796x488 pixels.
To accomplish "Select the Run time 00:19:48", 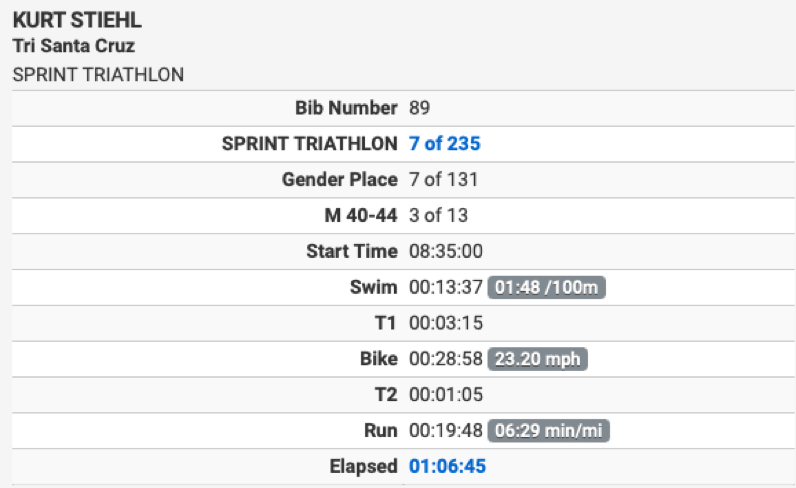I will coord(446,431).
